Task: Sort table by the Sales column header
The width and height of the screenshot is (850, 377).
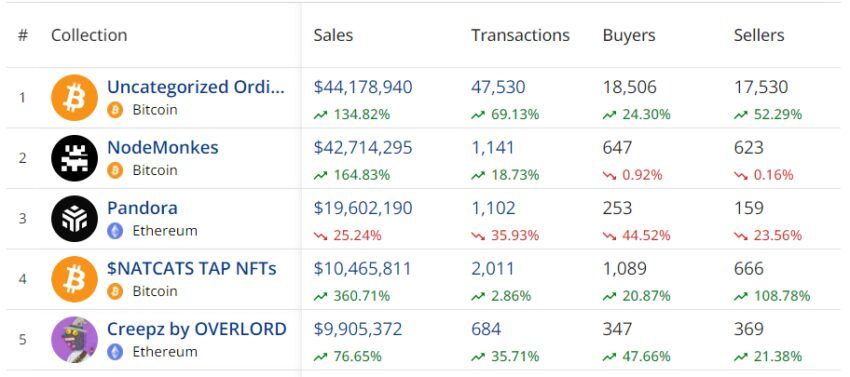Action: click(333, 35)
